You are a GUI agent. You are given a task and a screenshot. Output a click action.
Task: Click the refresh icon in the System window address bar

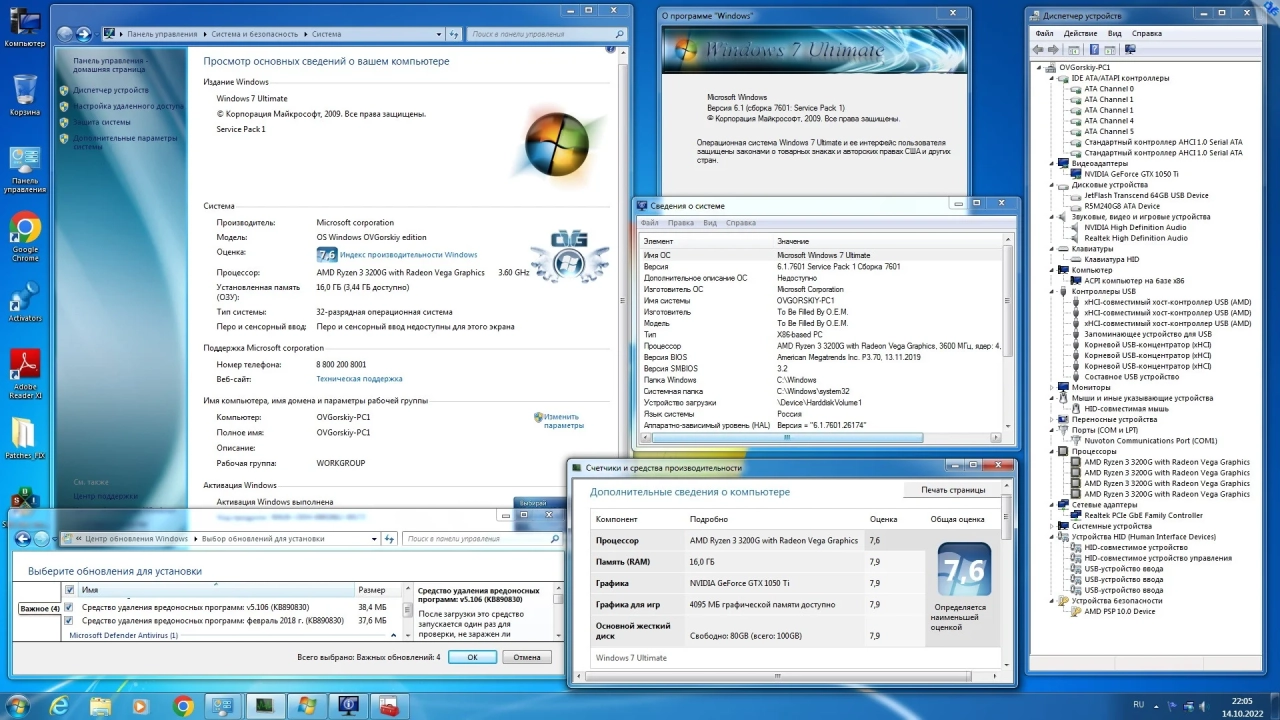pyautogui.click(x=455, y=34)
